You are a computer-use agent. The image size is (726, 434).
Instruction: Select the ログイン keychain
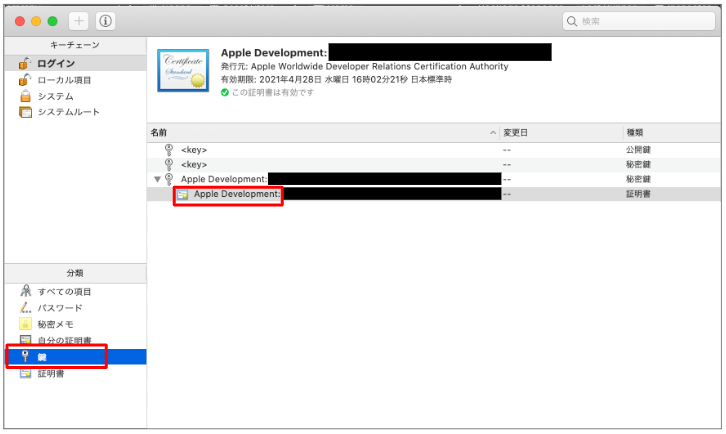coord(75,63)
